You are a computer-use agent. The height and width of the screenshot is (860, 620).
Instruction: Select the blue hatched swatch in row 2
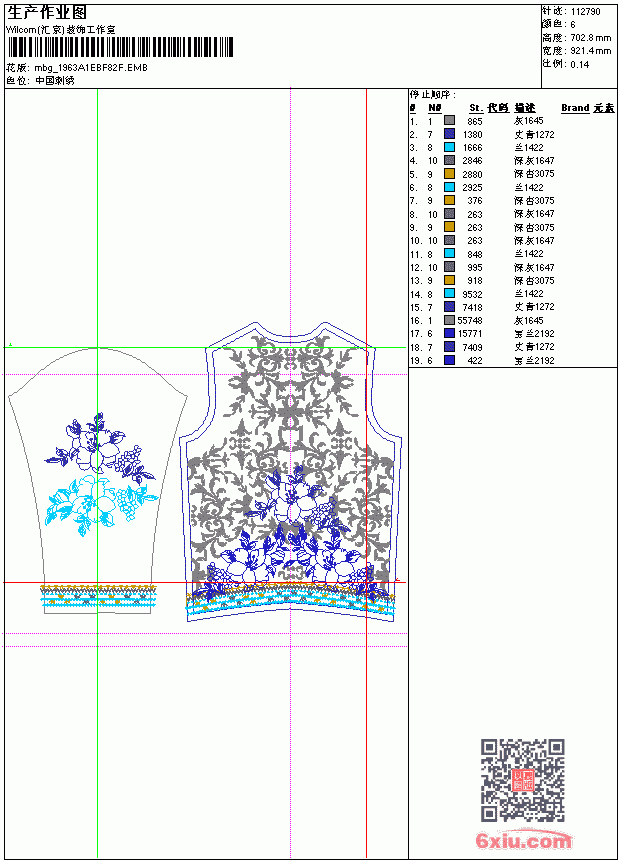449,134
